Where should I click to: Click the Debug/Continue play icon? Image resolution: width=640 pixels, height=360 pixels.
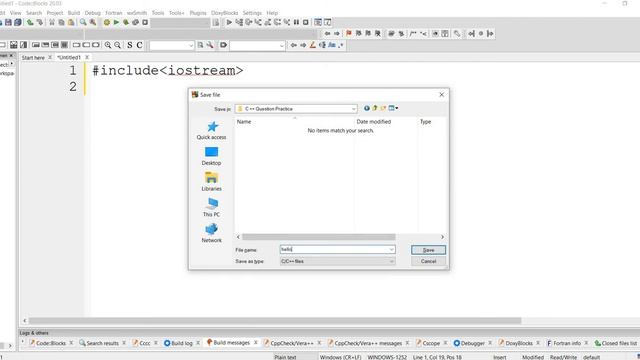[229, 22]
